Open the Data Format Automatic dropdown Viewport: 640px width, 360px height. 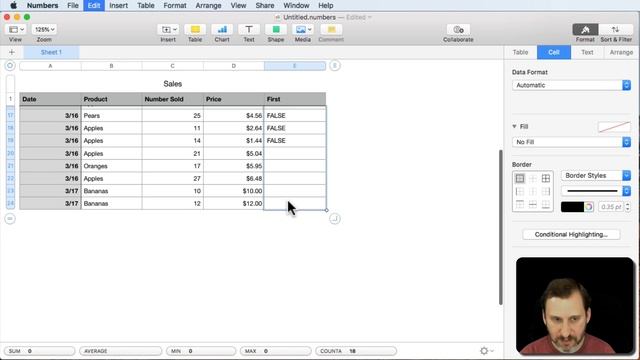[x=571, y=85]
